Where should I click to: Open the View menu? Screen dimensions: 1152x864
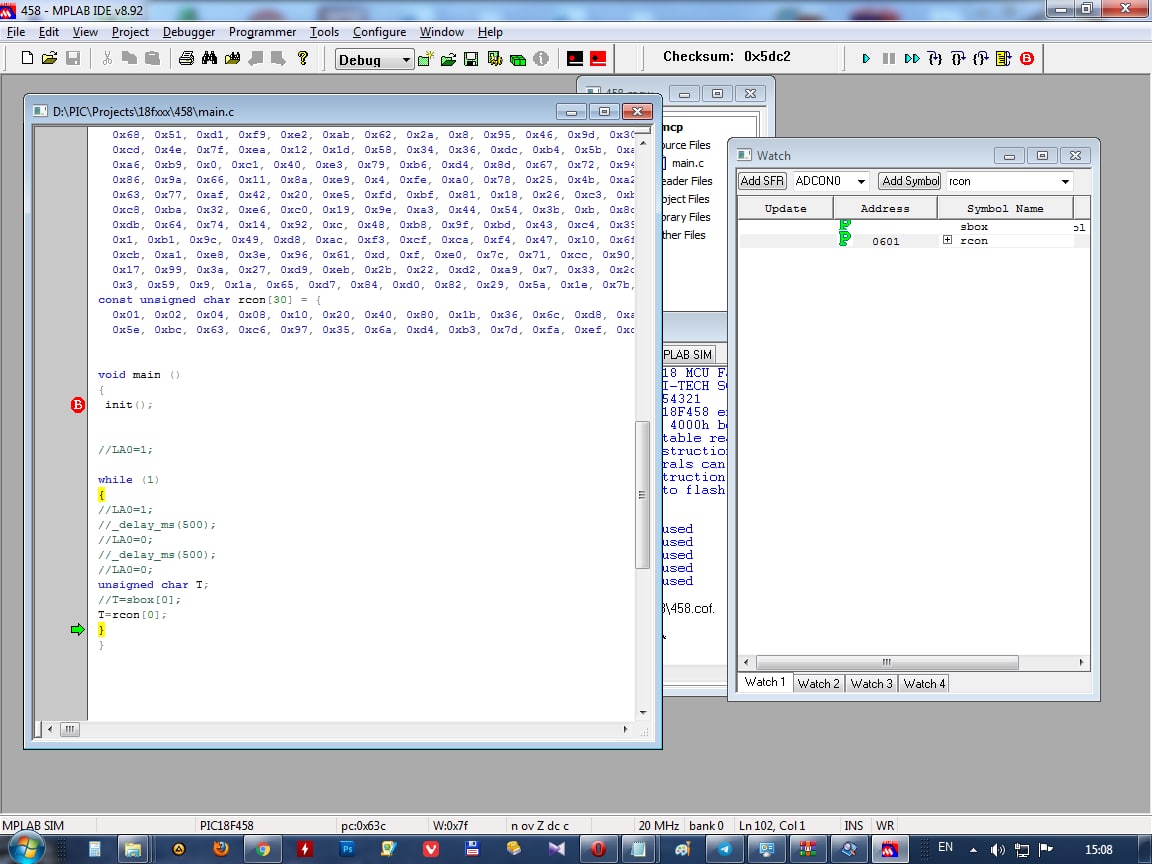coord(85,32)
